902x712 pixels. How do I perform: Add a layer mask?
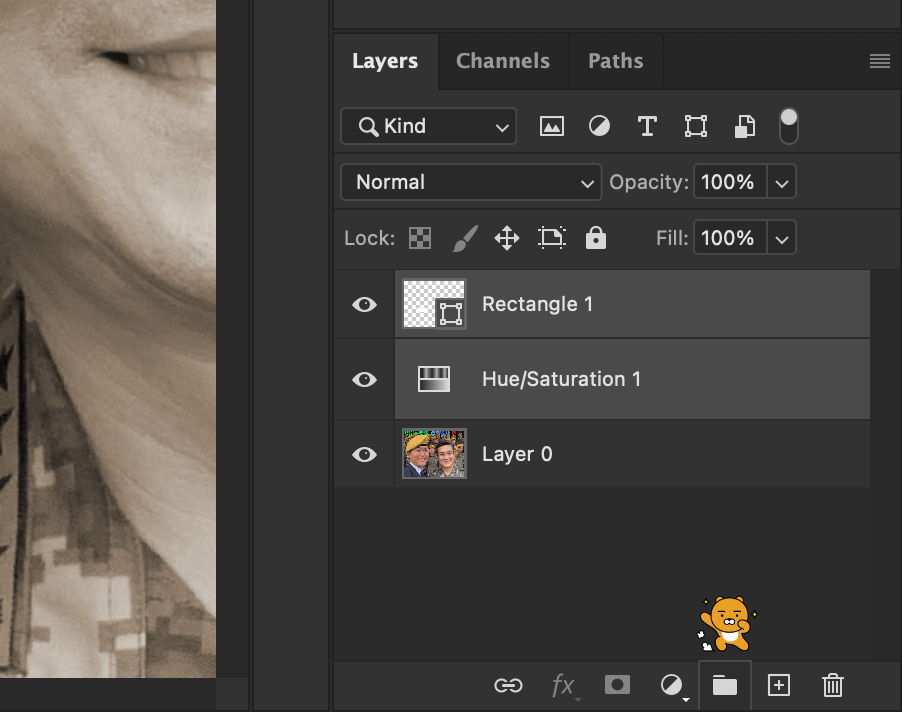tap(617, 685)
